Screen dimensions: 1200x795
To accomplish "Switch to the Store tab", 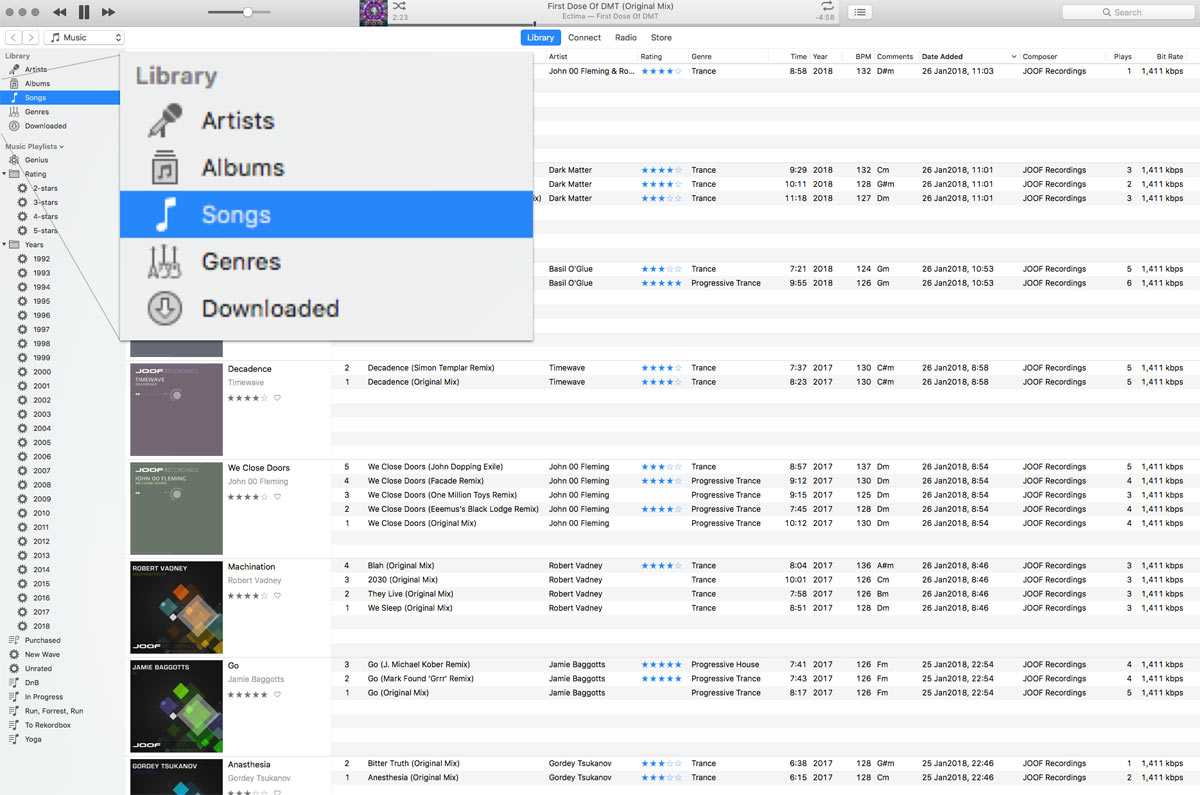I will click(661, 38).
